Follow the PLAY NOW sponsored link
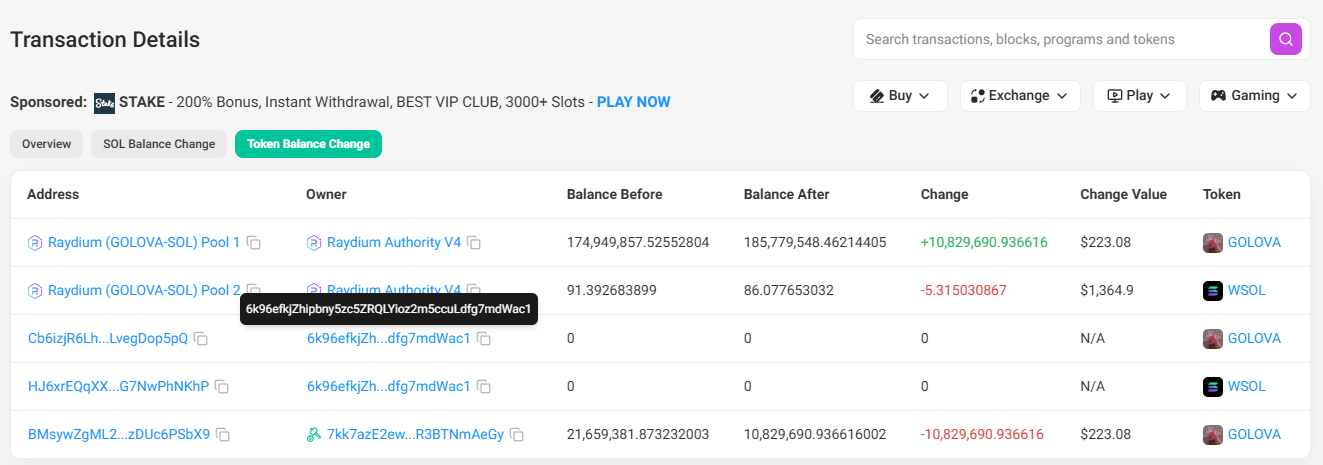 point(633,102)
